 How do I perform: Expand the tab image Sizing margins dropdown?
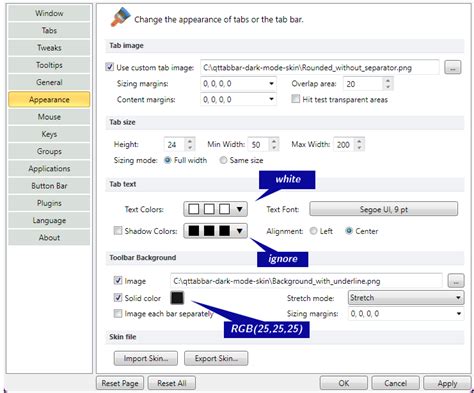[x=272, y=83]
